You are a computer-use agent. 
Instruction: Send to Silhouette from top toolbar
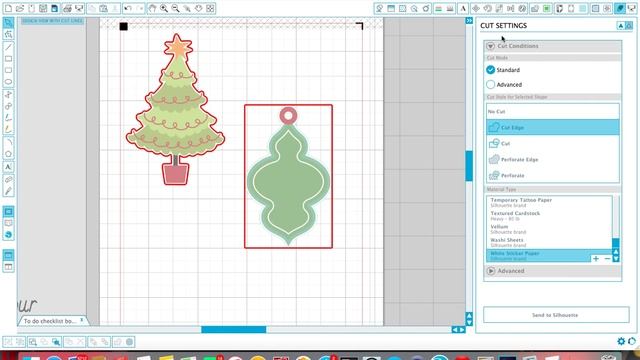pyautogui.click(x=79, y=8)
